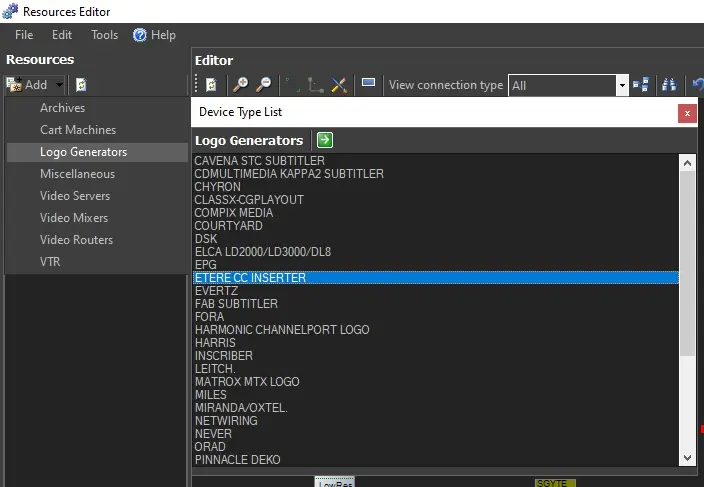The width and height of the screenshot is (704, 487).
Task: Pick HARMONIC CHANNELPORT LOGO device type
Action: coord(281,330)
